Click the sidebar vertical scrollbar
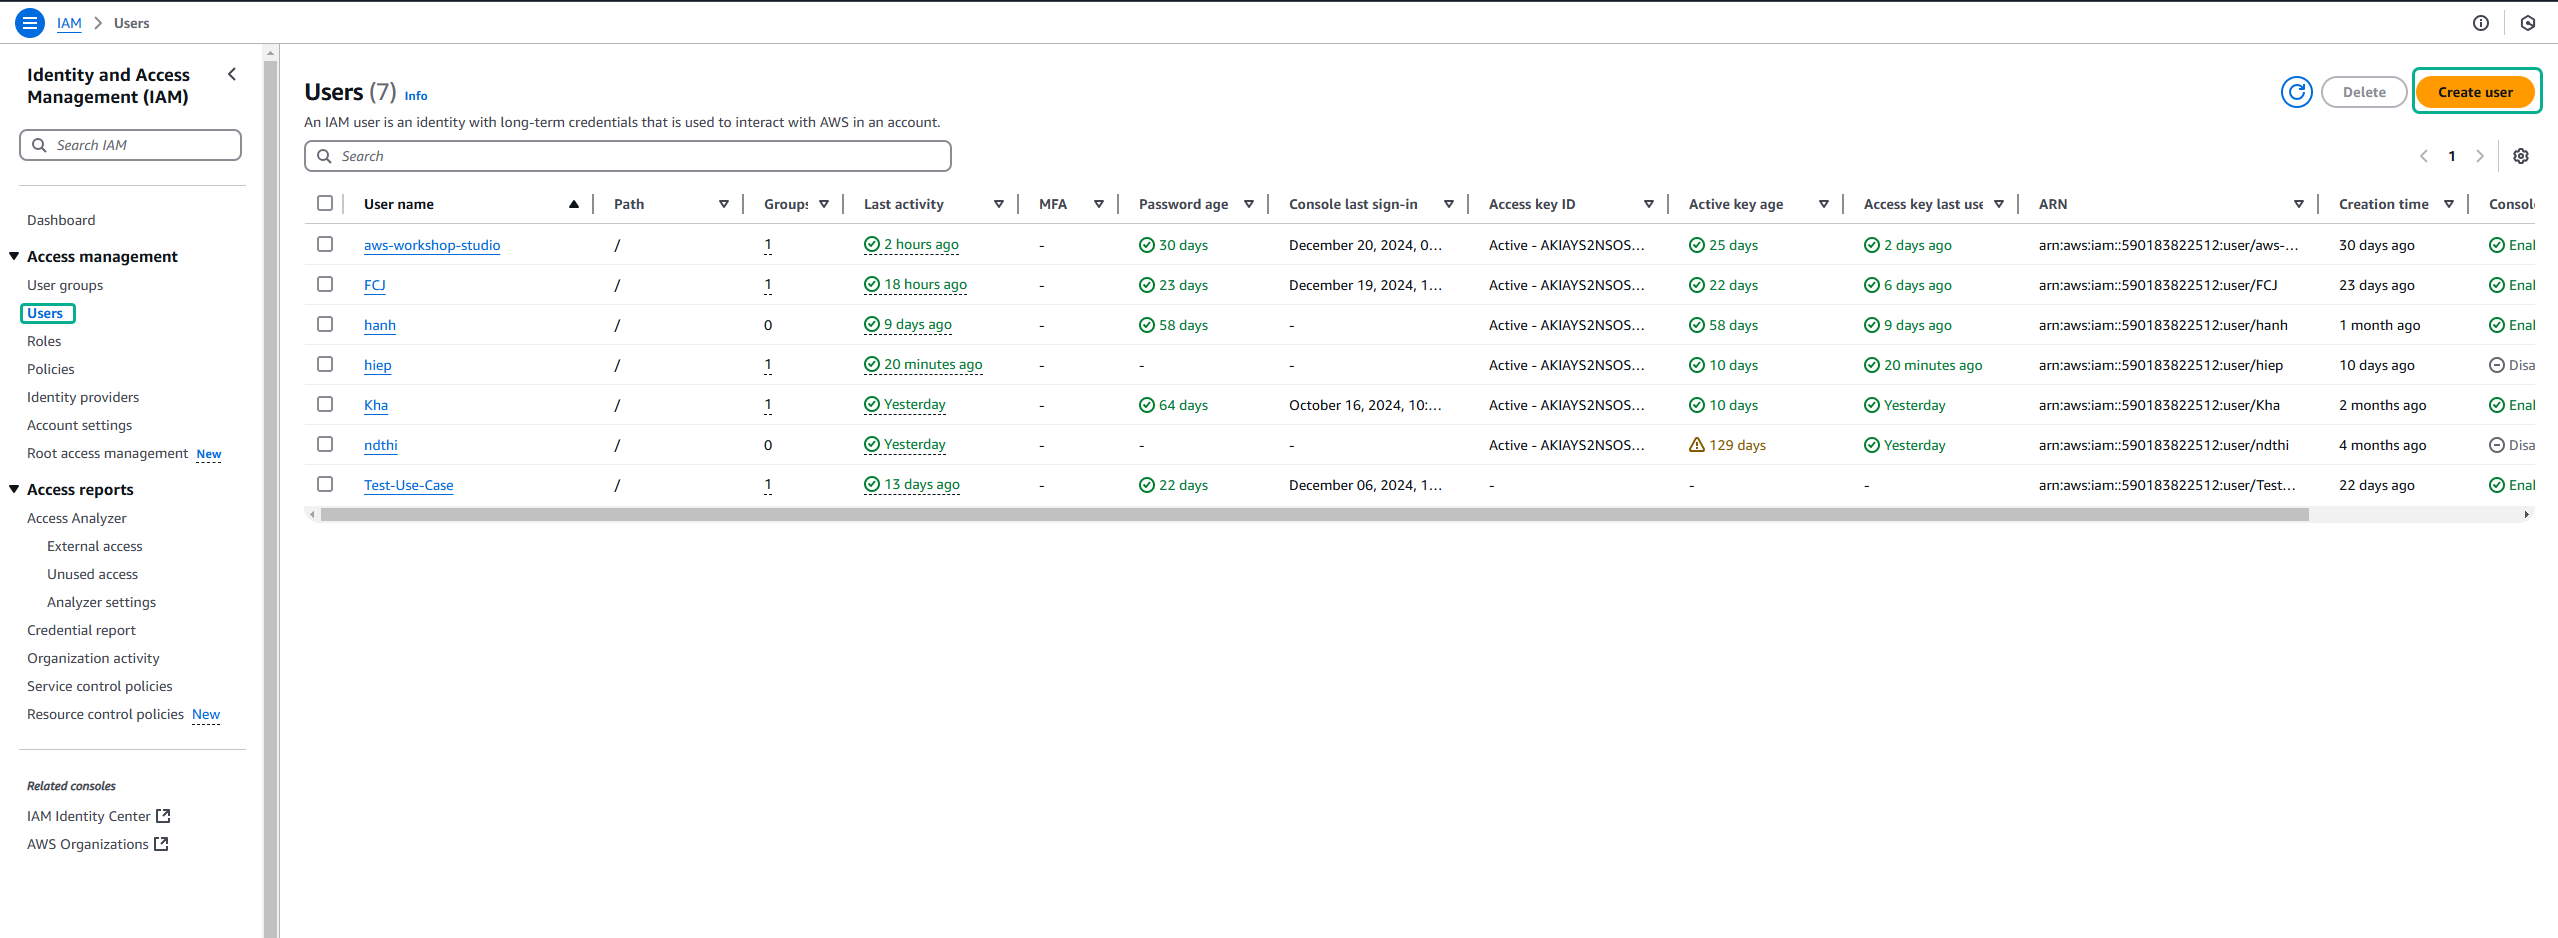The image size is (2558, 938). point(270,499)
